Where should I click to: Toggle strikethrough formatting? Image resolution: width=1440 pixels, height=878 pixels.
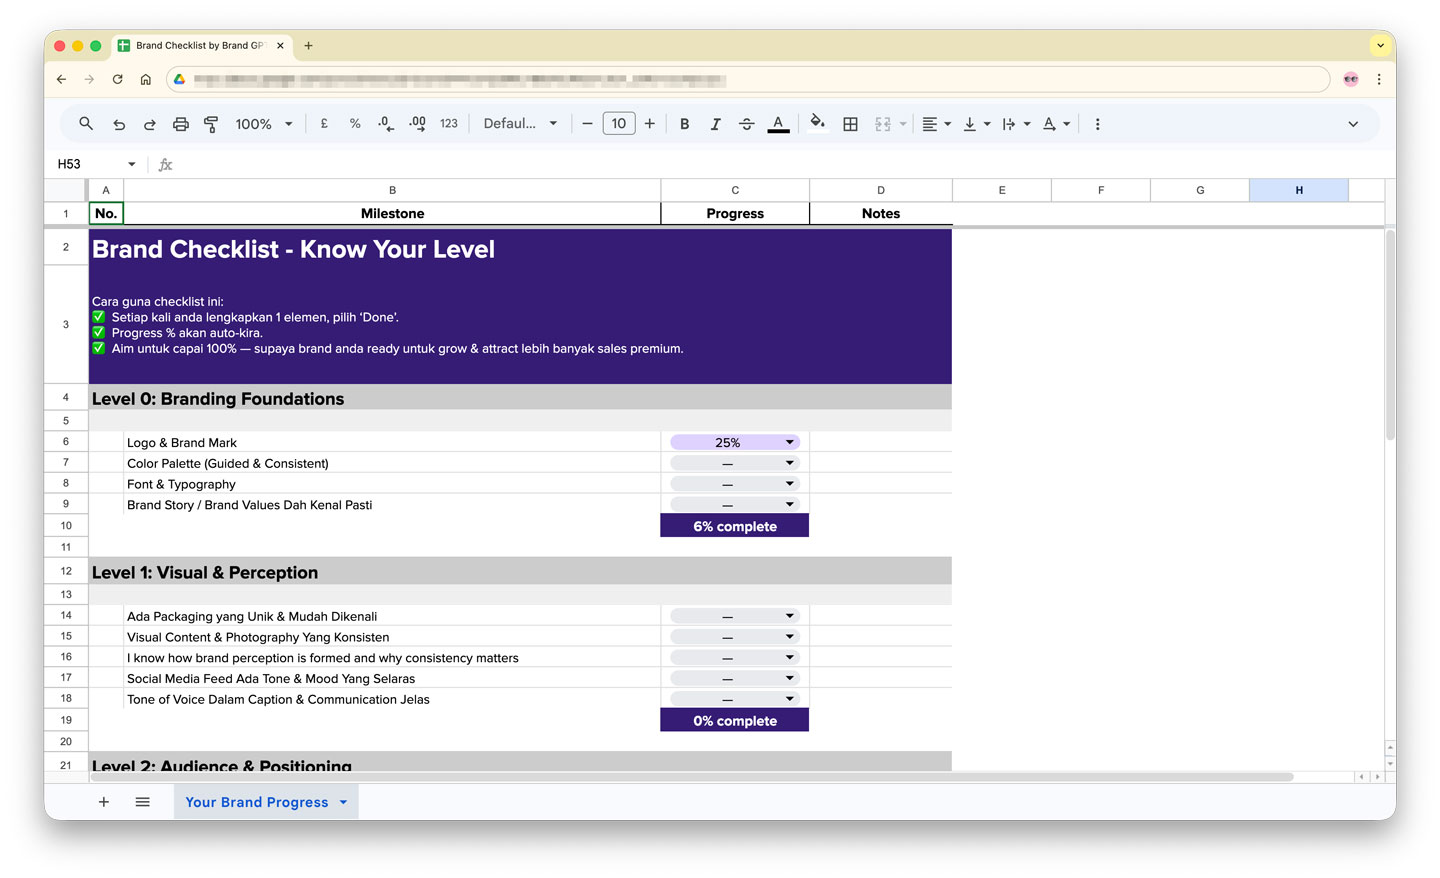(747, 124)
